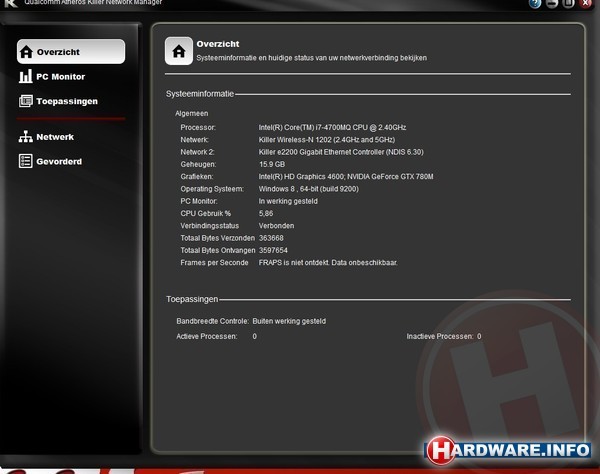Select graphics value 'Intel(R) HD Graphics 4600; NVIDIA GeForce GTX 780M'
Viewport: 600px width, 474px height.
click(346, 176)
